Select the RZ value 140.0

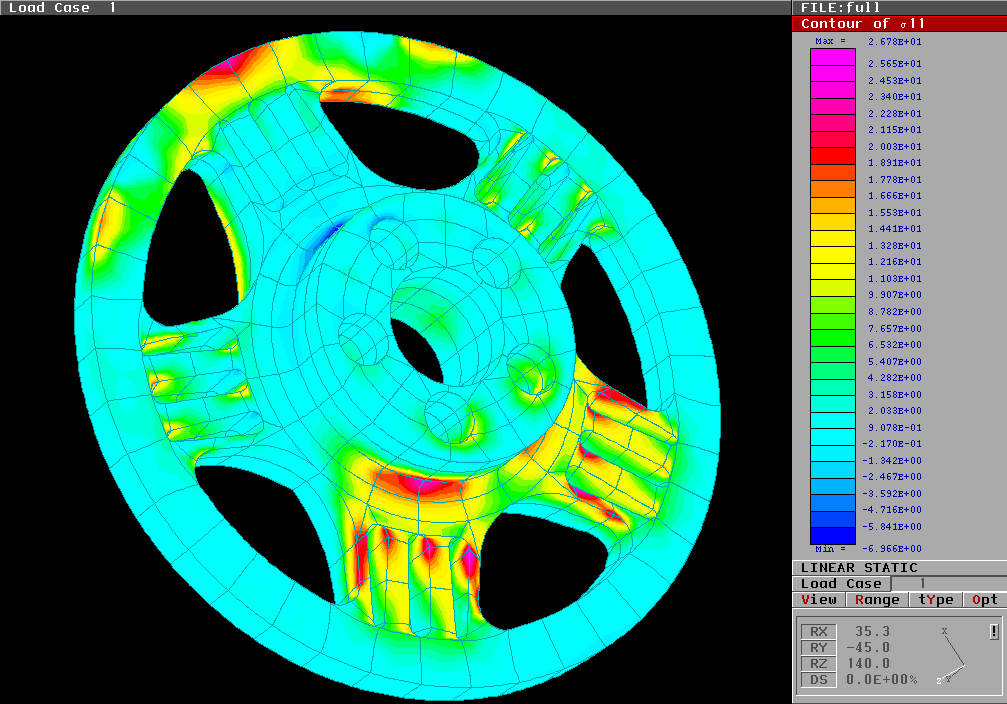pyautogui.click(x=868, y=664)
